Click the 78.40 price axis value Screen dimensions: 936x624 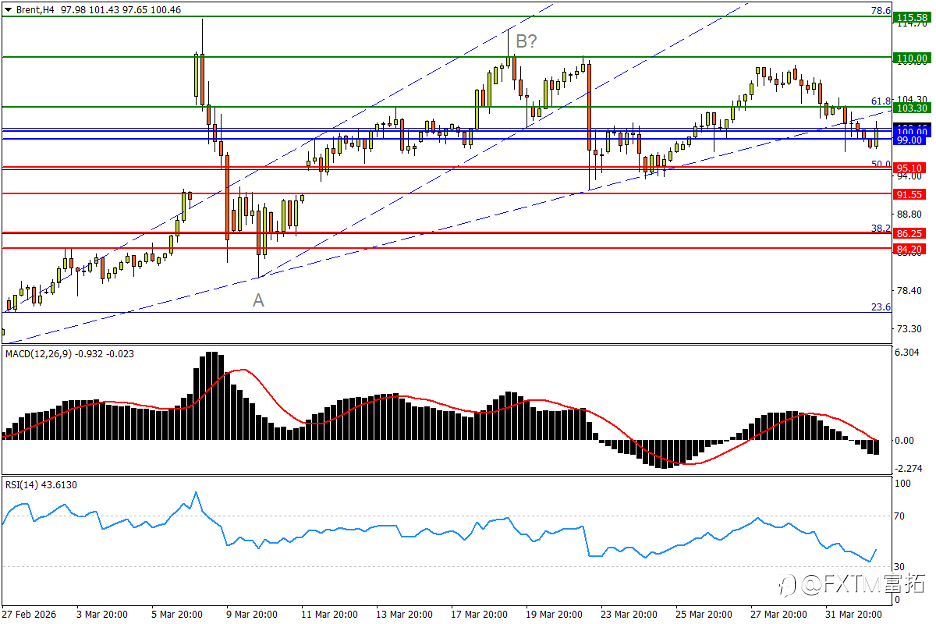909,290
